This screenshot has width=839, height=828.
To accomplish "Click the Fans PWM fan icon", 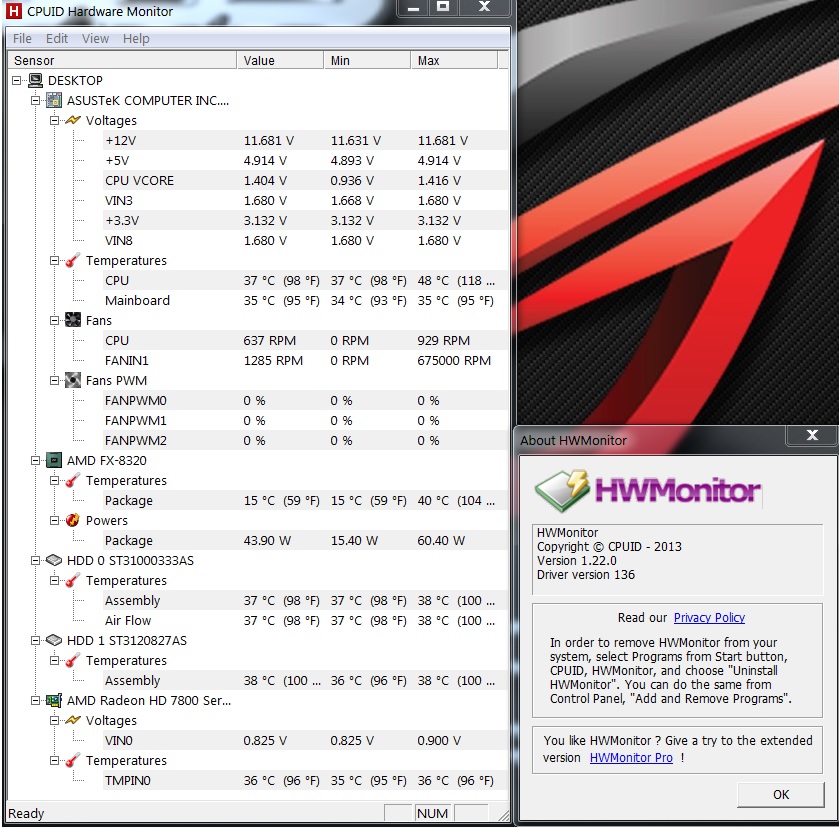I will point(73,380).
